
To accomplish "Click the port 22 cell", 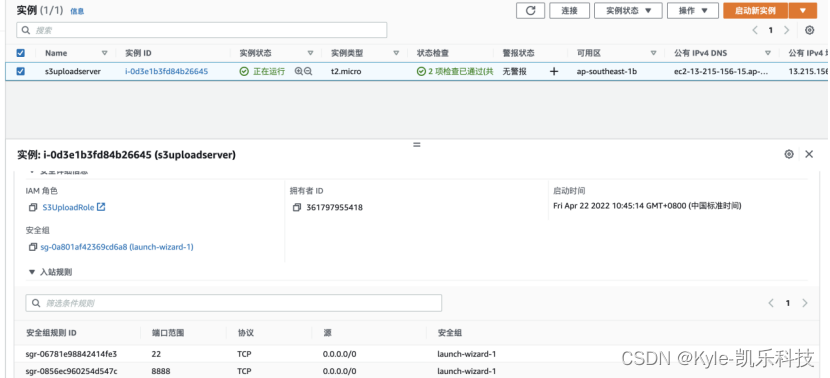I will pyautogui.click(x=156, y=354).
